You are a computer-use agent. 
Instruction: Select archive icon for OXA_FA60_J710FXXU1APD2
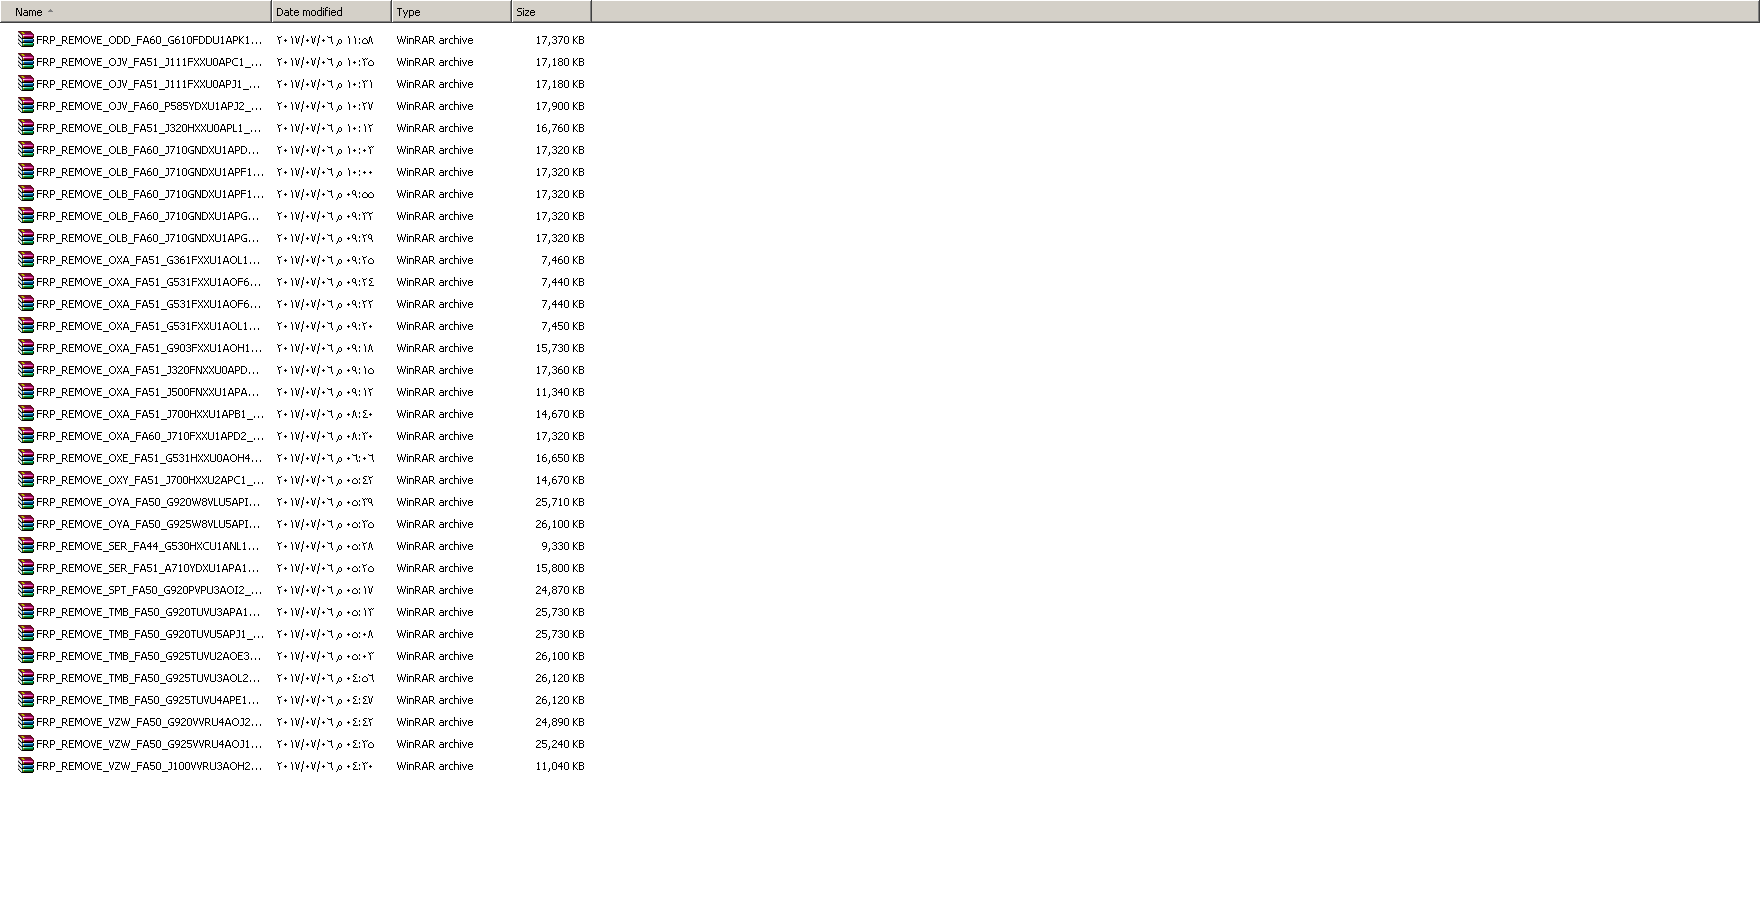(x=26, y=436)
